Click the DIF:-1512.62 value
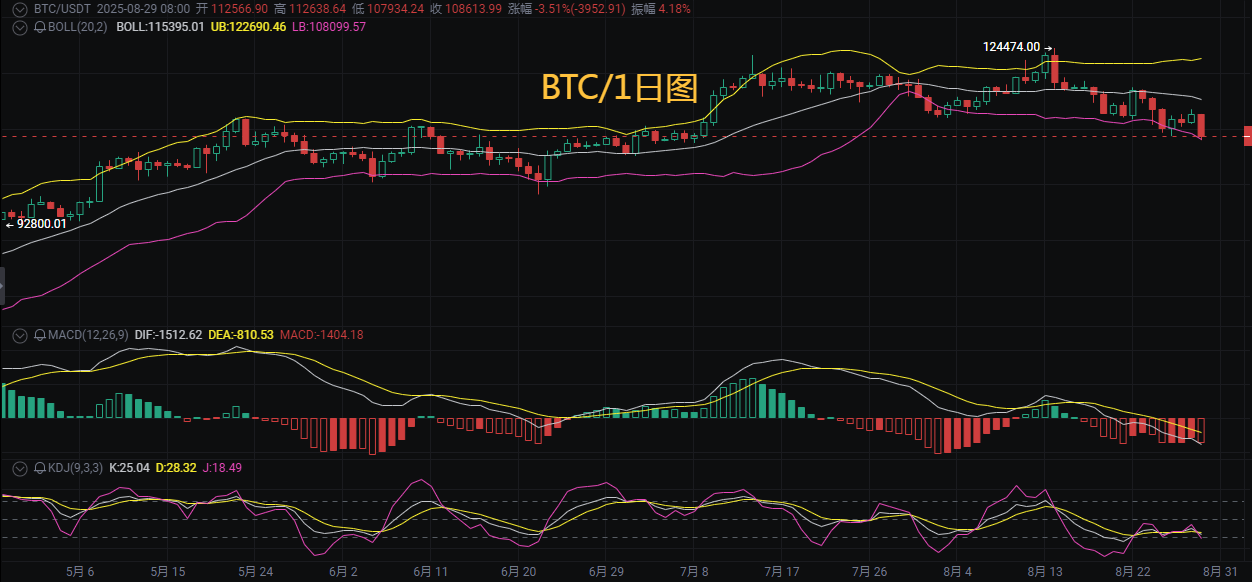1252x582 pixels. point(168,335)
